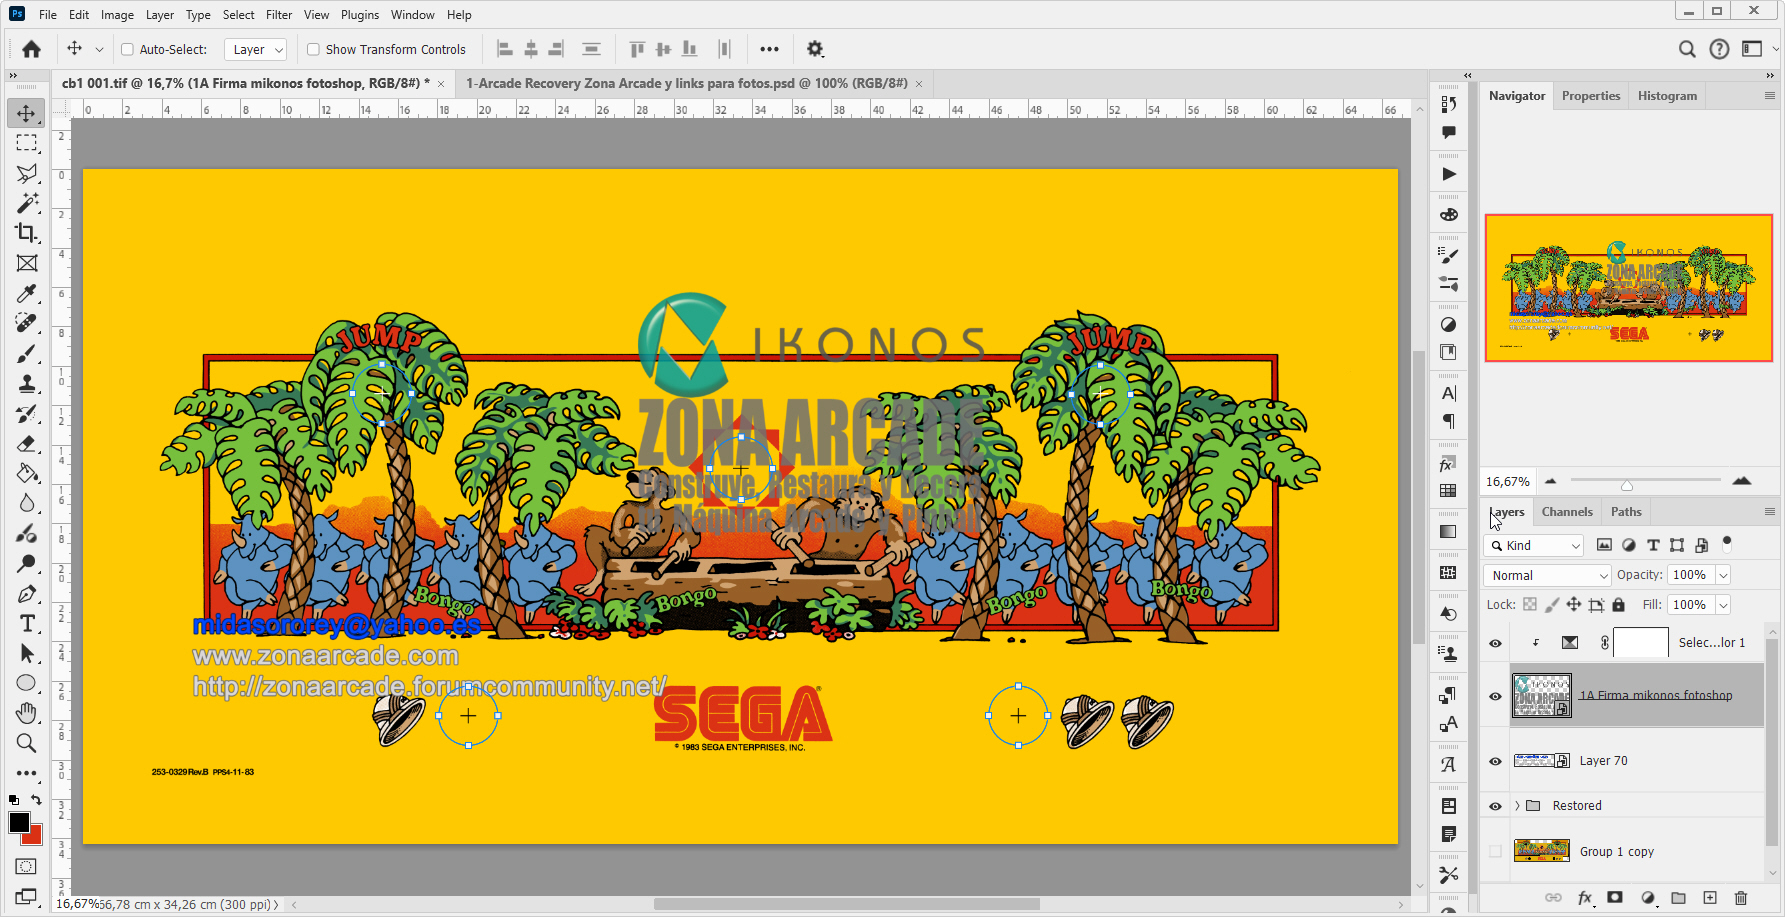Select the Hand tool
The image size is (1785, 917).
click(x=27, y=713)
